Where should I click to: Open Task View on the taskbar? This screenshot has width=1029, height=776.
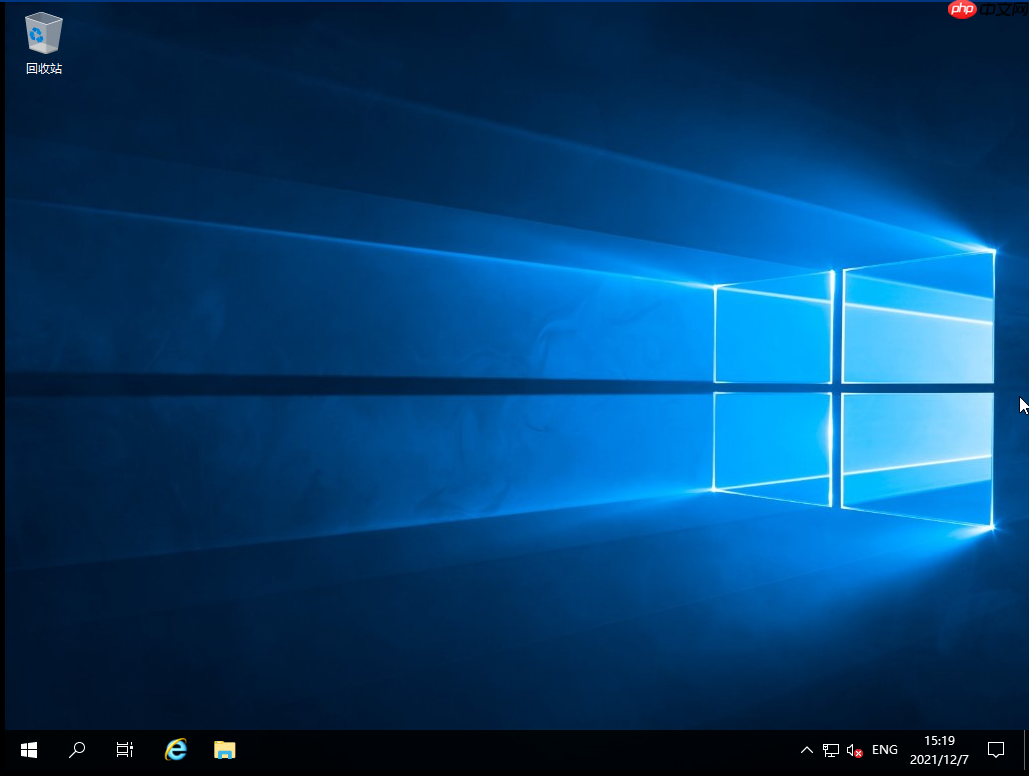(x=125, y=750)
